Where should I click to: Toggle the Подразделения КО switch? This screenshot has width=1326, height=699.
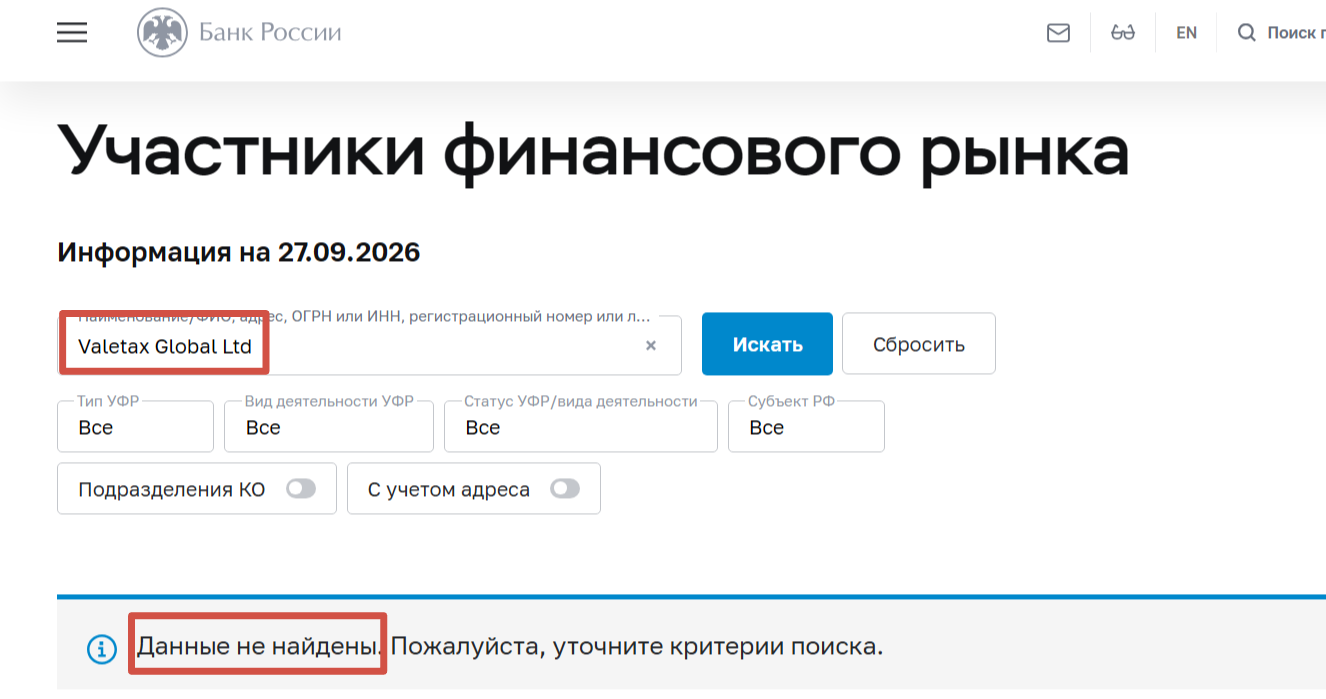pyautogui.click(x=301, y=489)
